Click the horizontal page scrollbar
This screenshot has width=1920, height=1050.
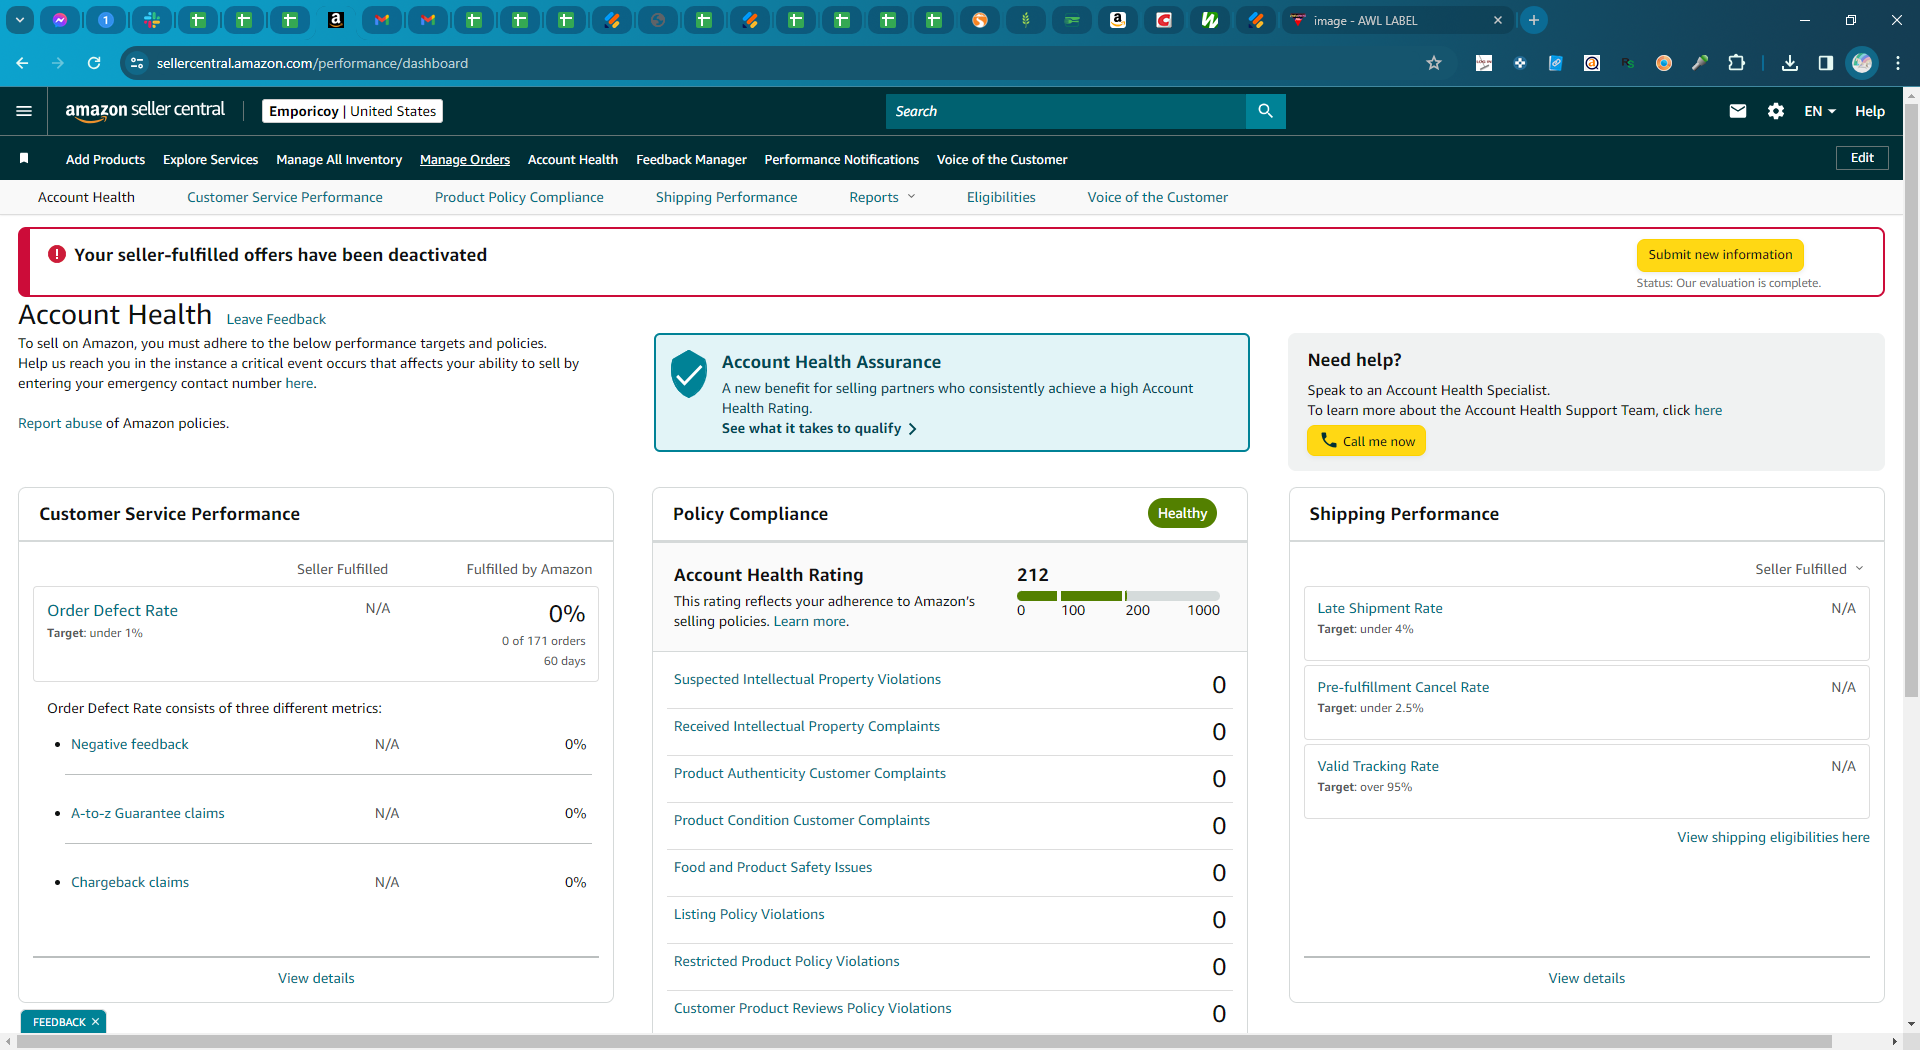click(x=925, y=1041)
